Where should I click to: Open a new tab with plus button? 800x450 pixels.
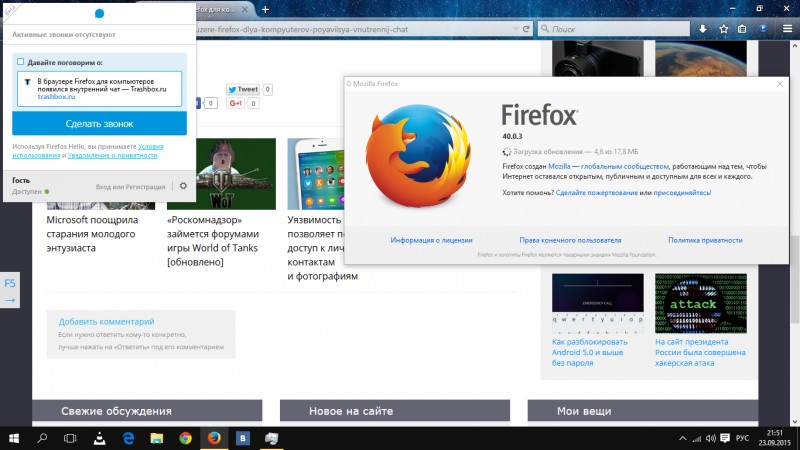coord(265,8)
